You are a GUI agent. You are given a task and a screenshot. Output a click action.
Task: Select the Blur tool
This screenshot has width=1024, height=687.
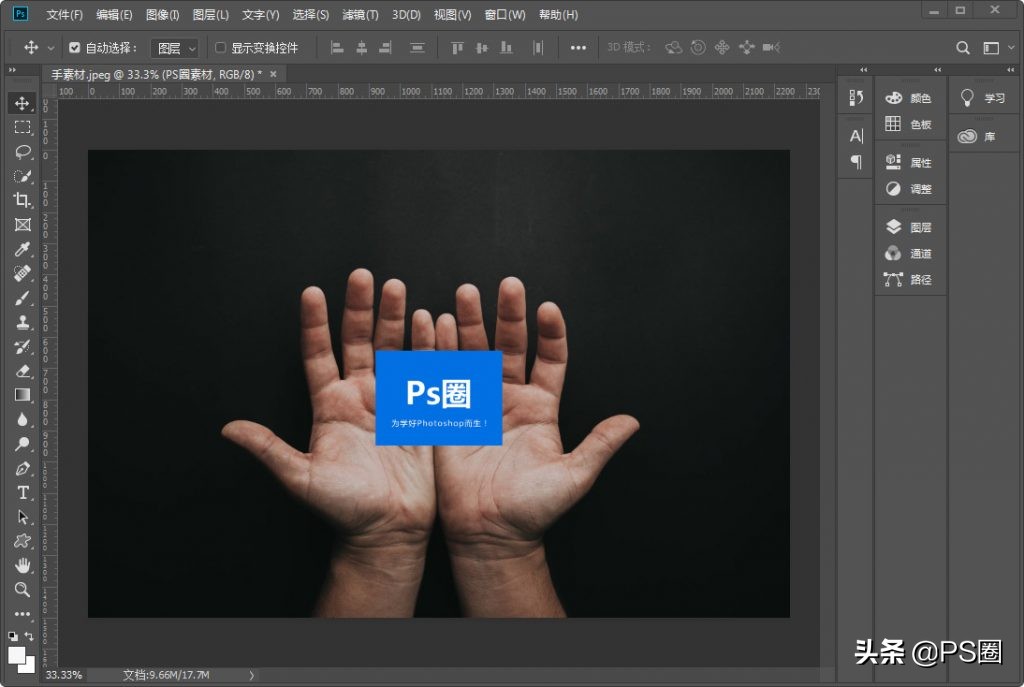(22, 420)
